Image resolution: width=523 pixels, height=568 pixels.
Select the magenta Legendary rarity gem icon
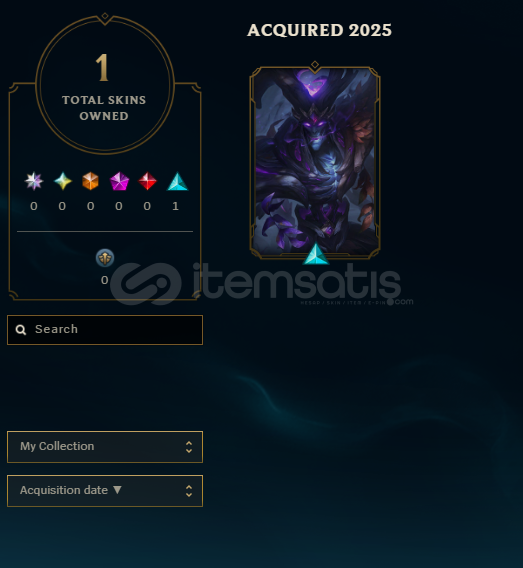[119, 181]
